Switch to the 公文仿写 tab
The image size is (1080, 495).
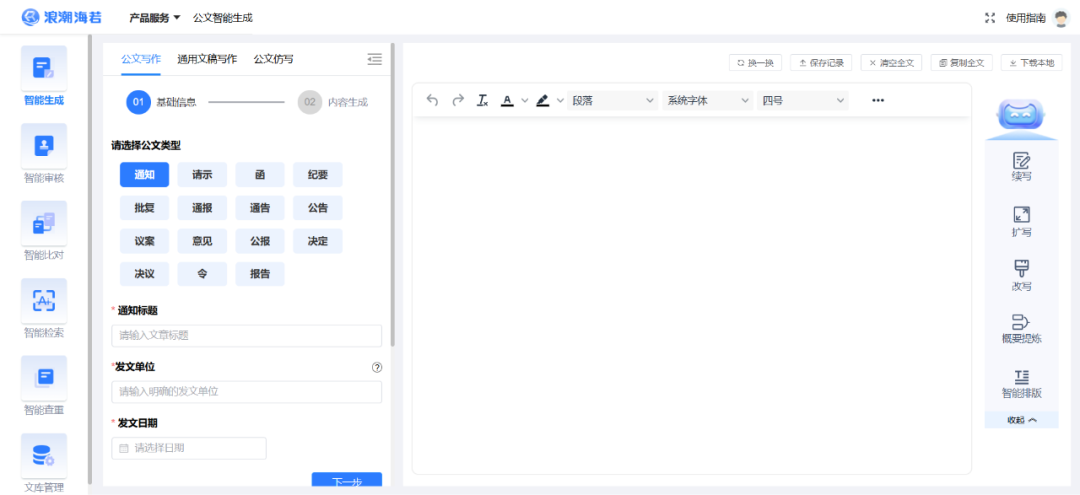pos(273,59)
